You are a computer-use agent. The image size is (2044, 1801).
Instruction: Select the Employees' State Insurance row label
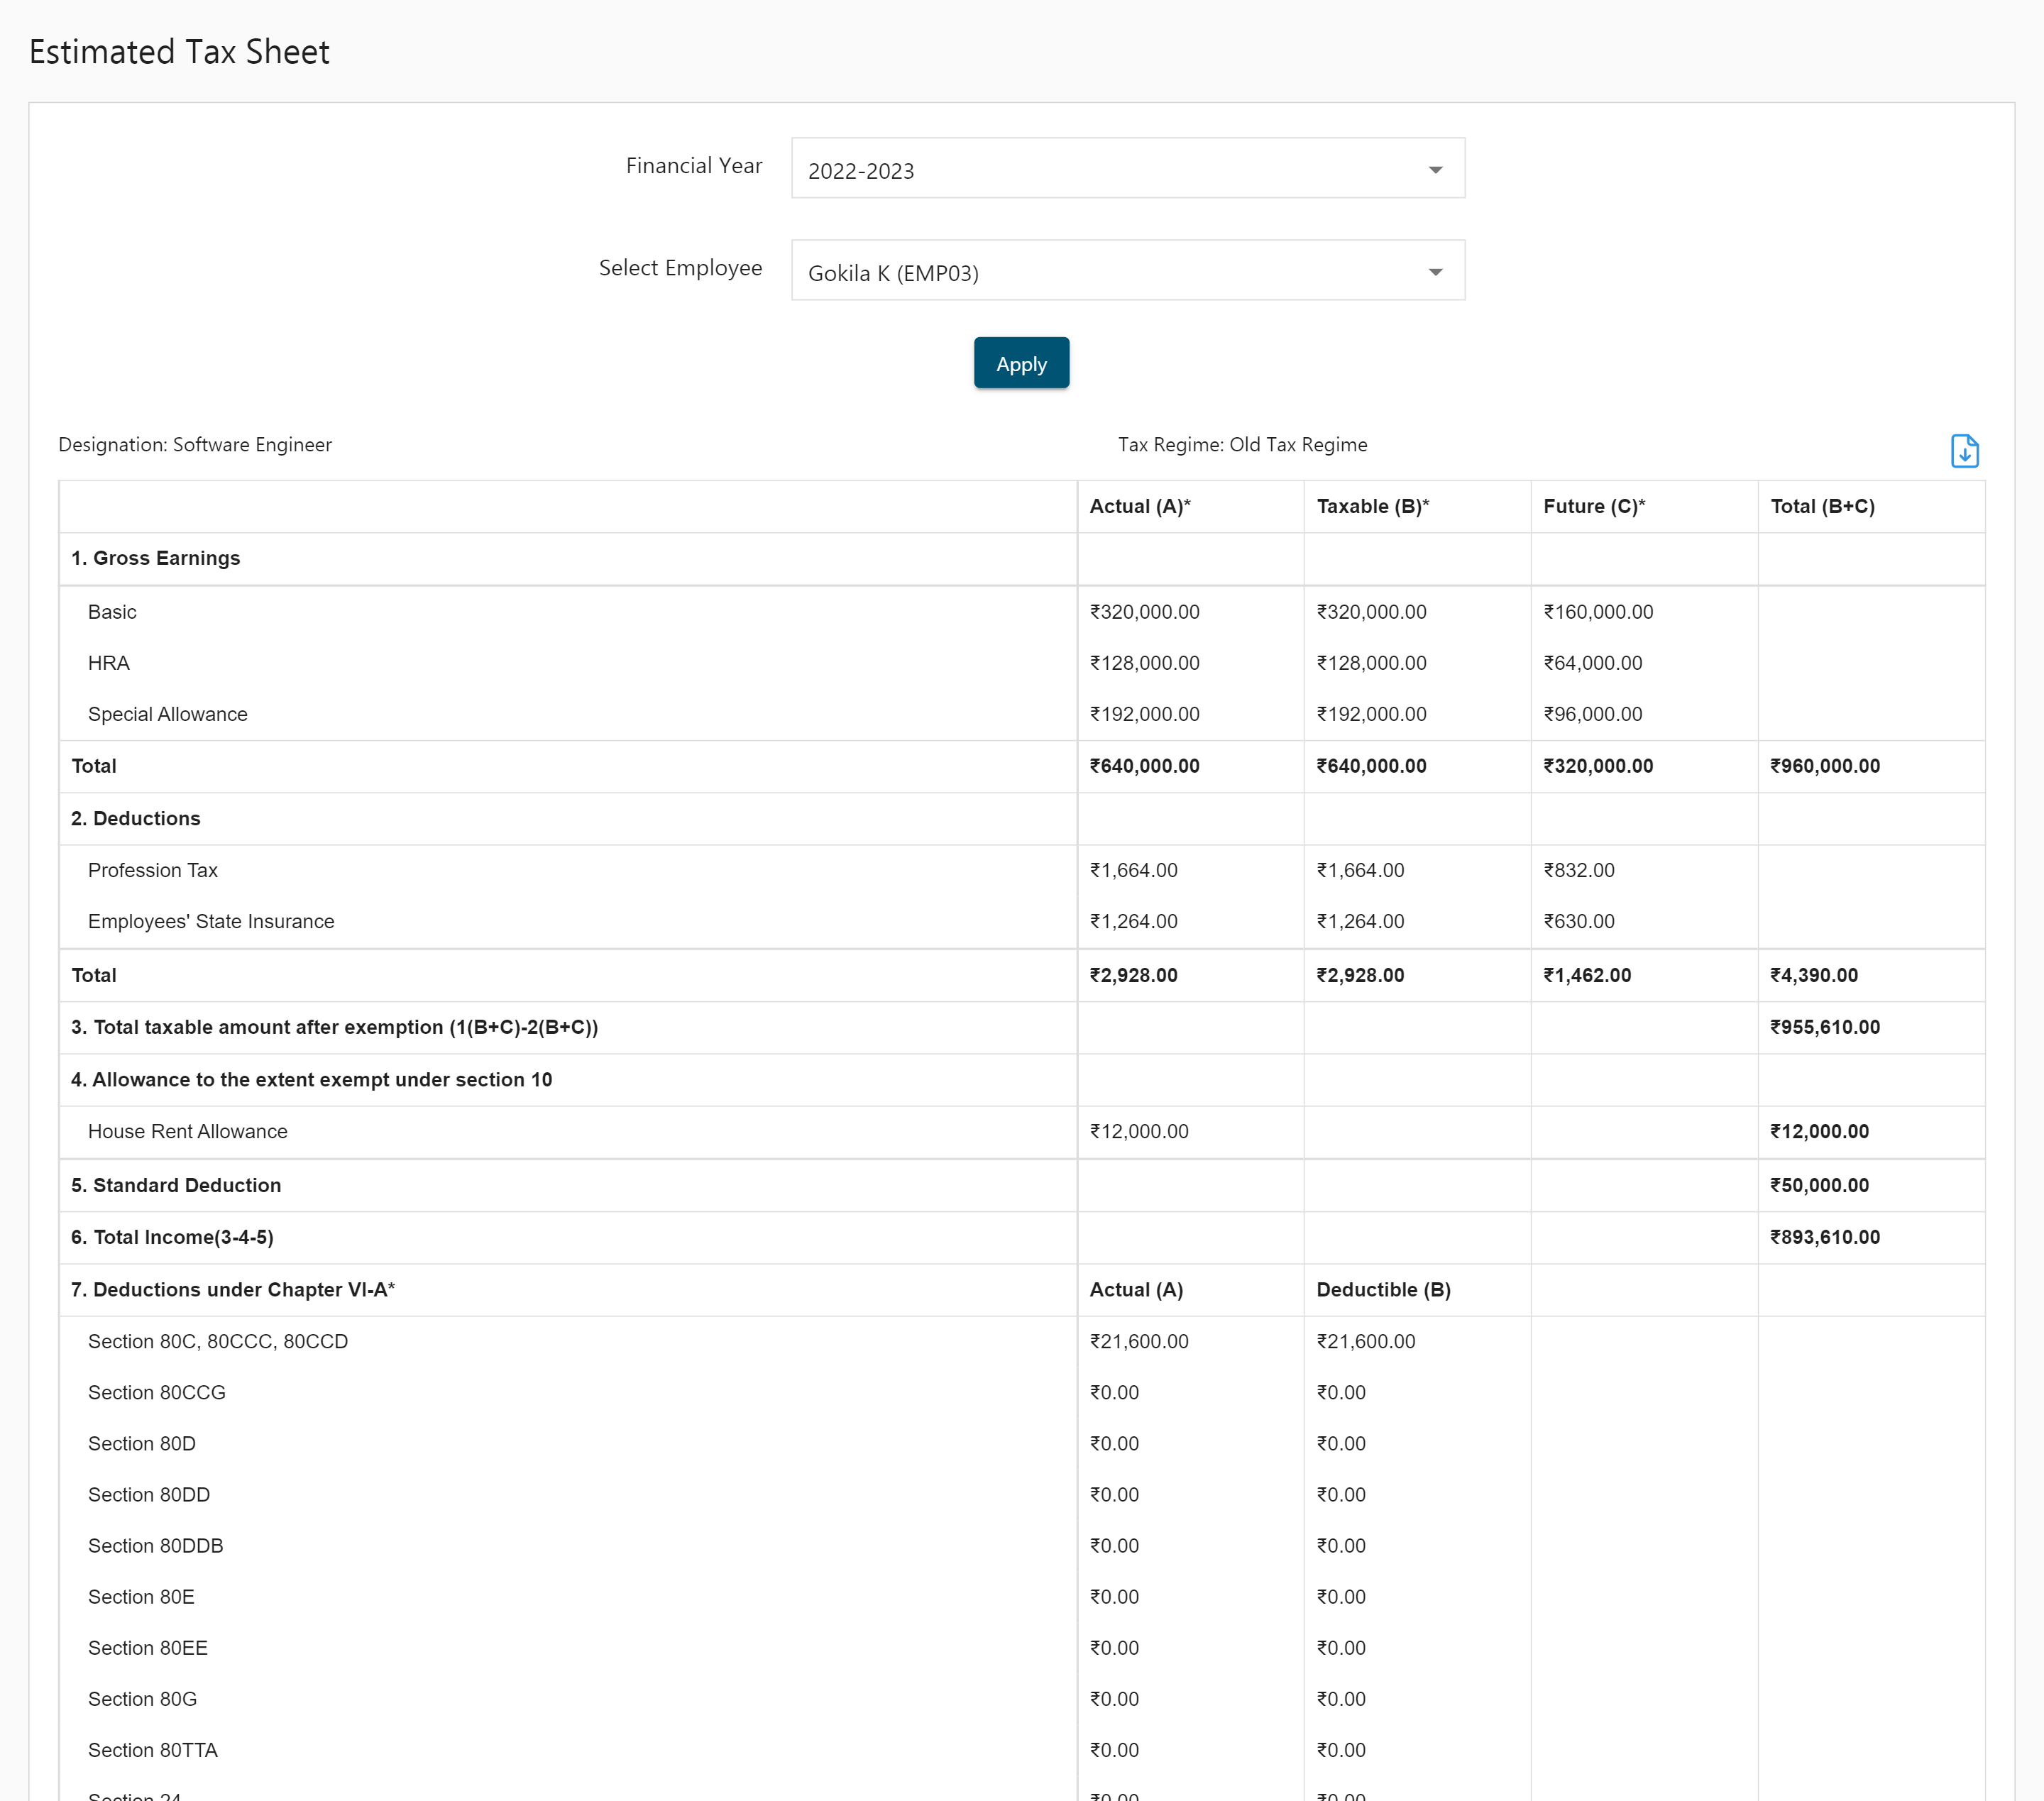tap(211, 921)
